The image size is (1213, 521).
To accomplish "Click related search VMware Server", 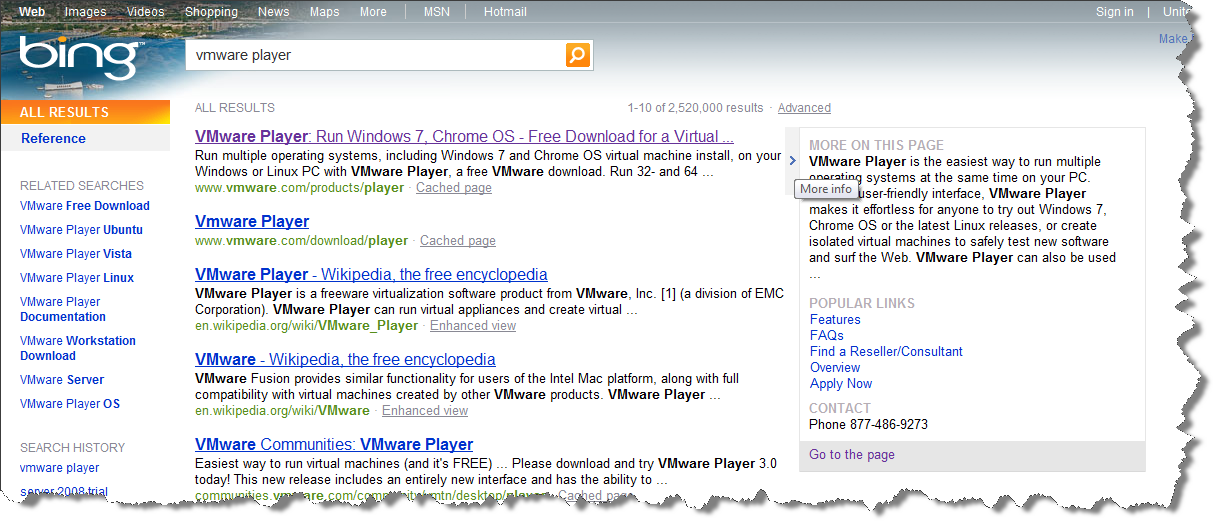I will click(x=62, y=380).
